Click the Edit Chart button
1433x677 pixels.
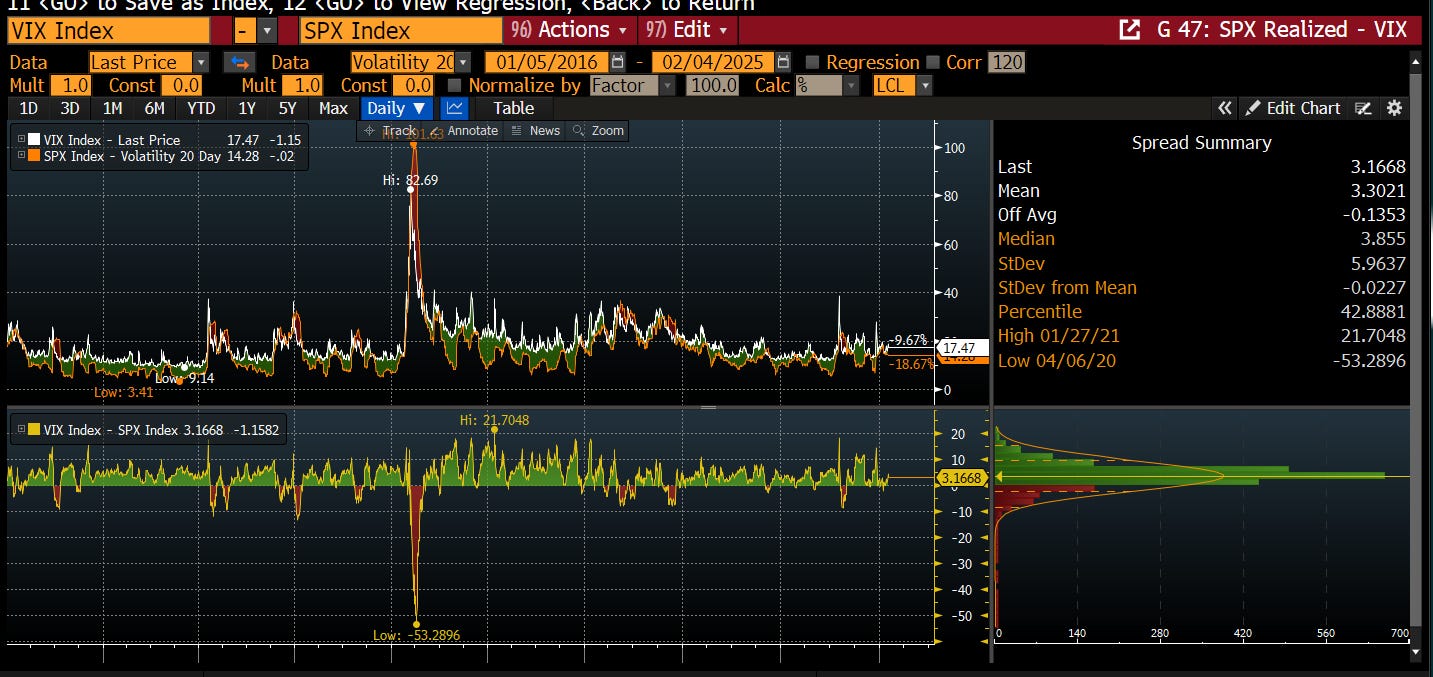[x=1292, y=108]
